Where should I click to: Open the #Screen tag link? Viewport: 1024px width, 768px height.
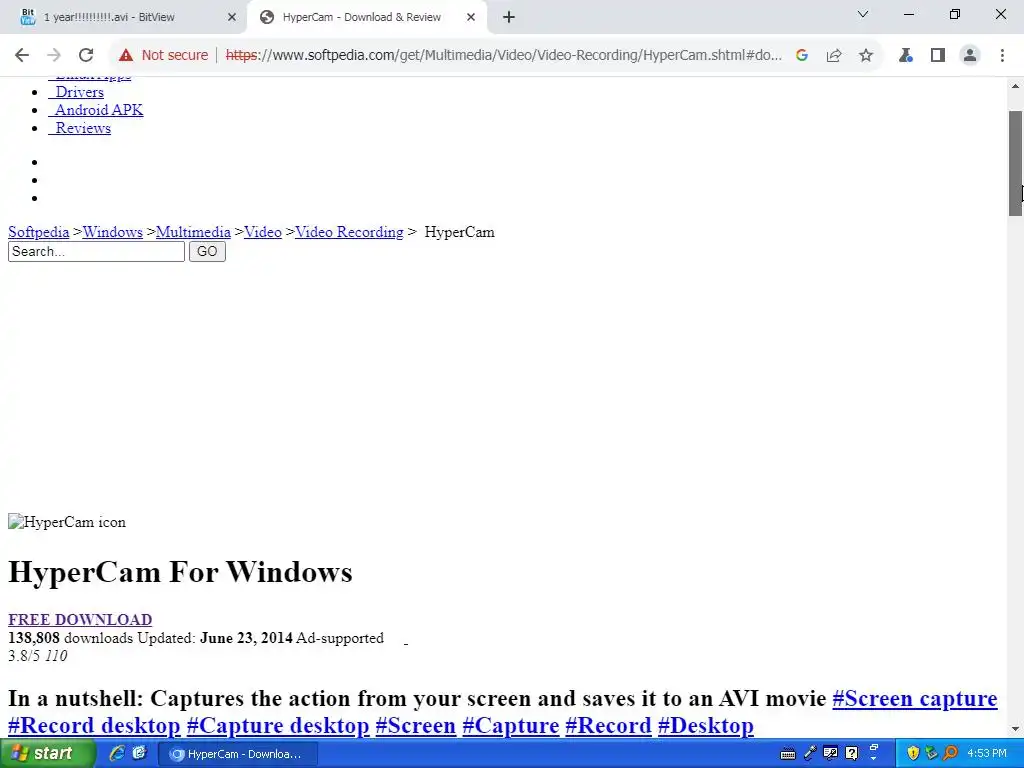click(415, 726)
